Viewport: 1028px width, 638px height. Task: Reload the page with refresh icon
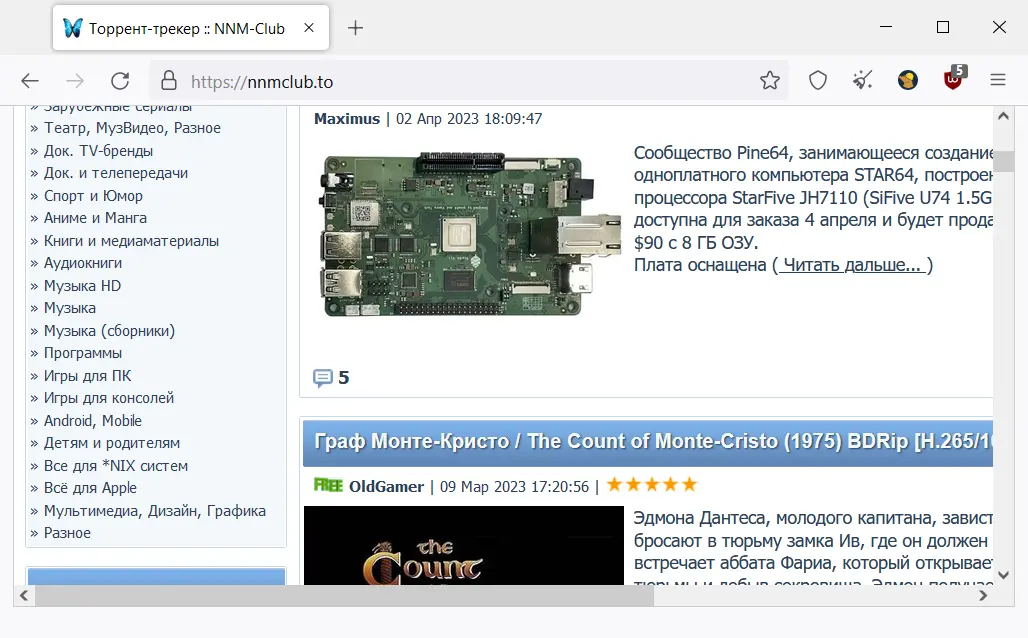tap(120, 81)
